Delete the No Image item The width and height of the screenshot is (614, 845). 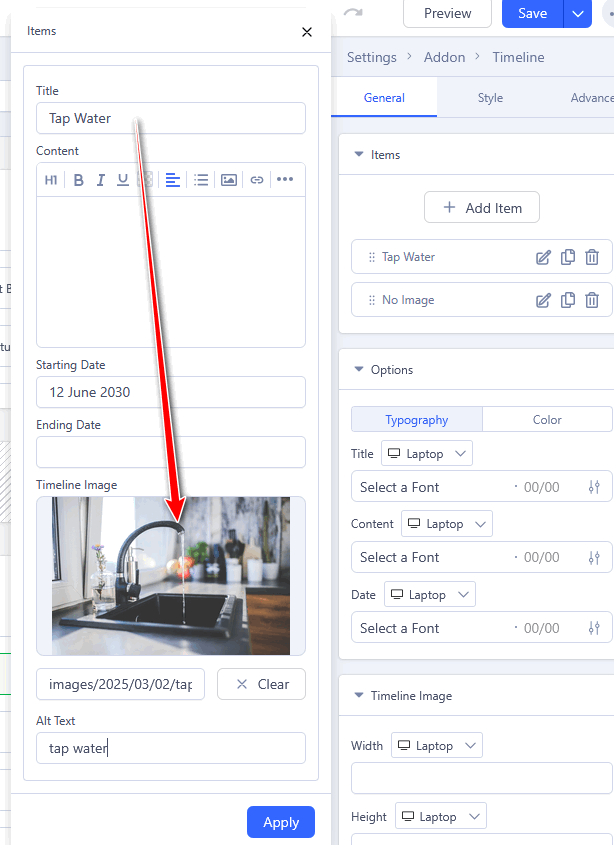click(x=592, y=300)
